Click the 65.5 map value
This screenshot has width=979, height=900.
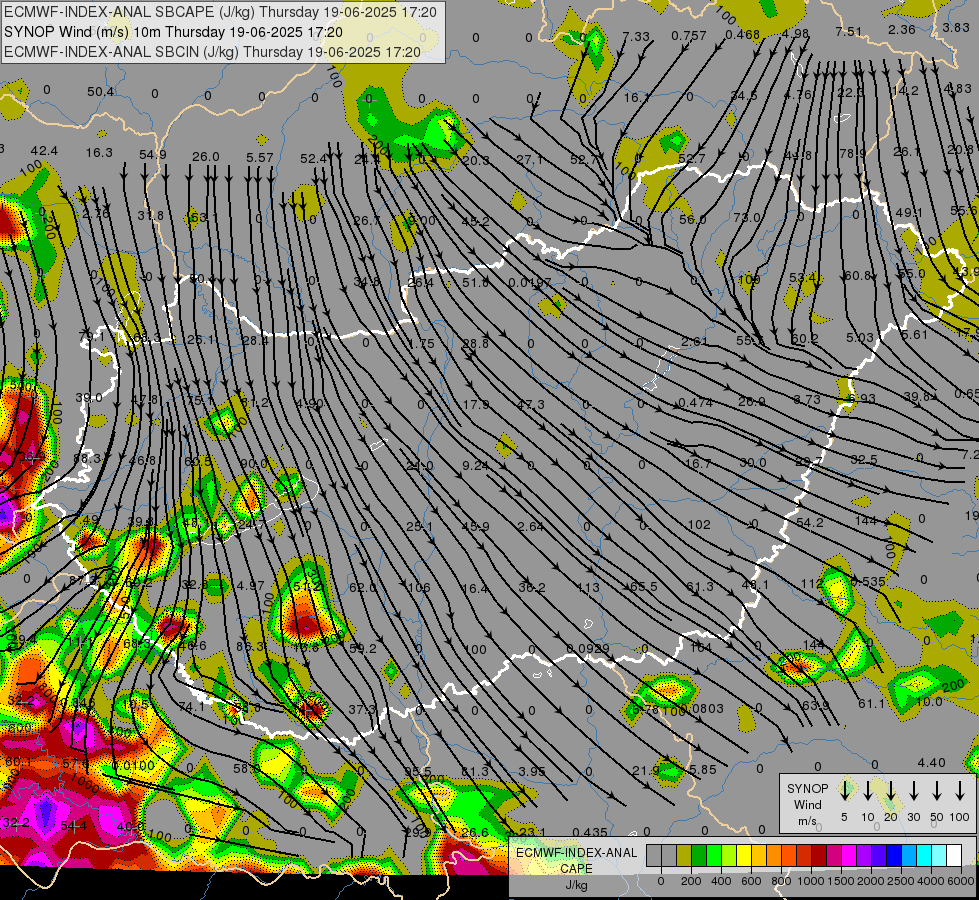click(x=643, y=586)
